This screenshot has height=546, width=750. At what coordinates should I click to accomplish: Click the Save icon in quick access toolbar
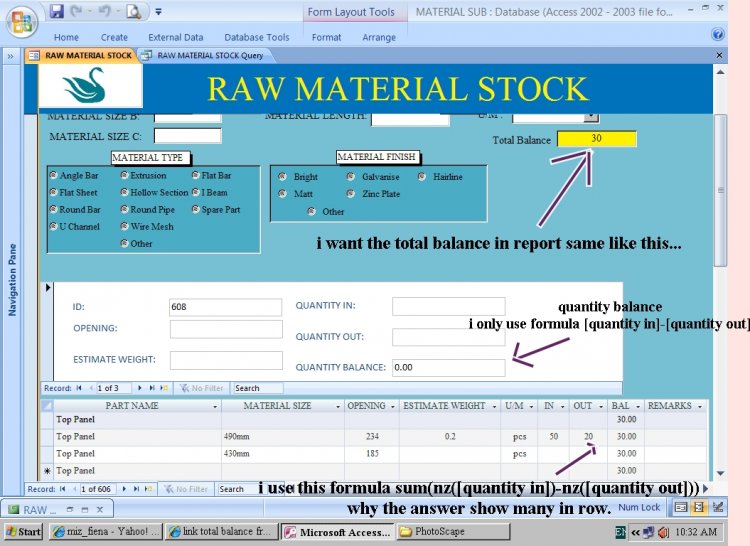57,12
